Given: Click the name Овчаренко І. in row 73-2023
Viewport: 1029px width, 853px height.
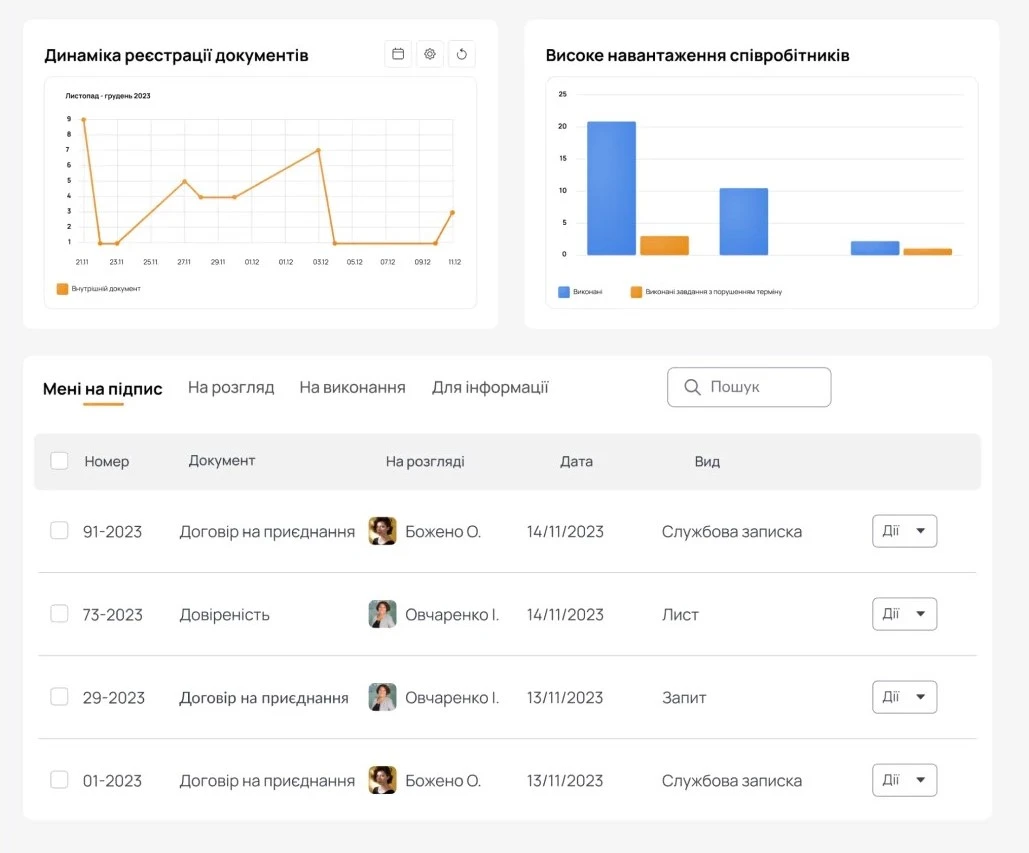Looking at the screenshot, I should [452, 615].
